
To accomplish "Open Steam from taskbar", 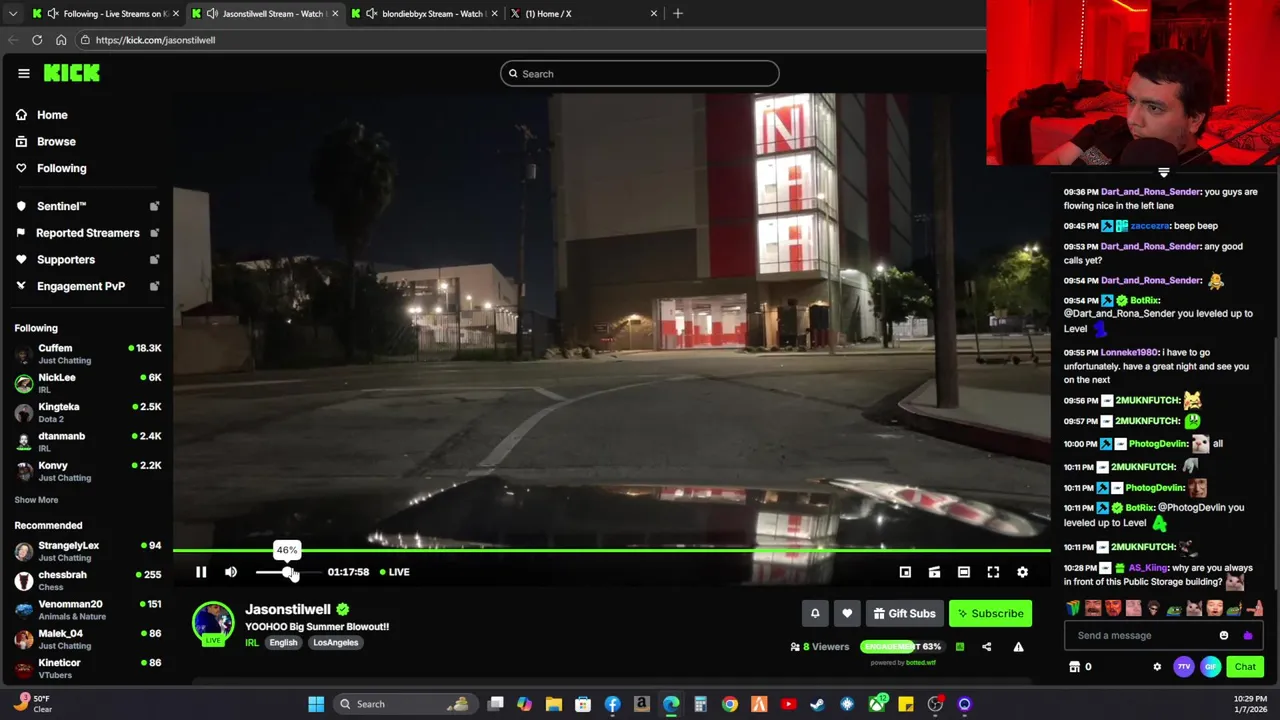I will pos(818,704).
